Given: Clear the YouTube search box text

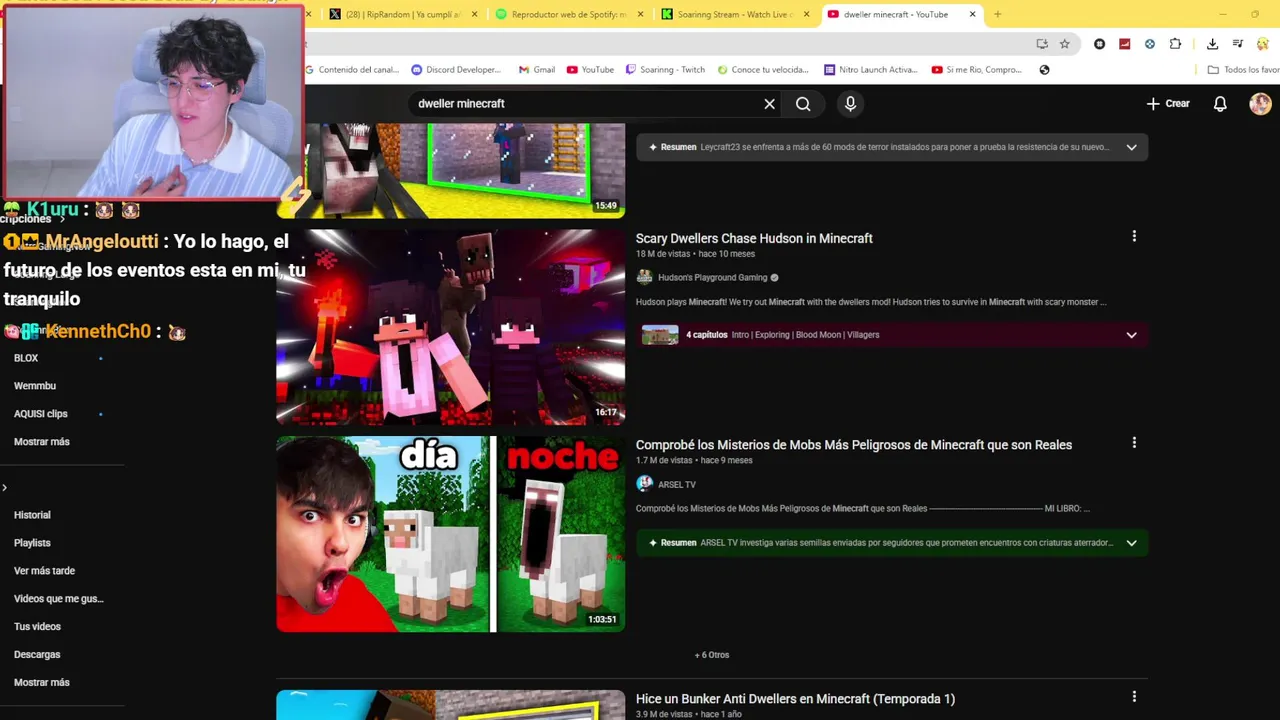Looking at the screenshot, I should coord(769,104).
